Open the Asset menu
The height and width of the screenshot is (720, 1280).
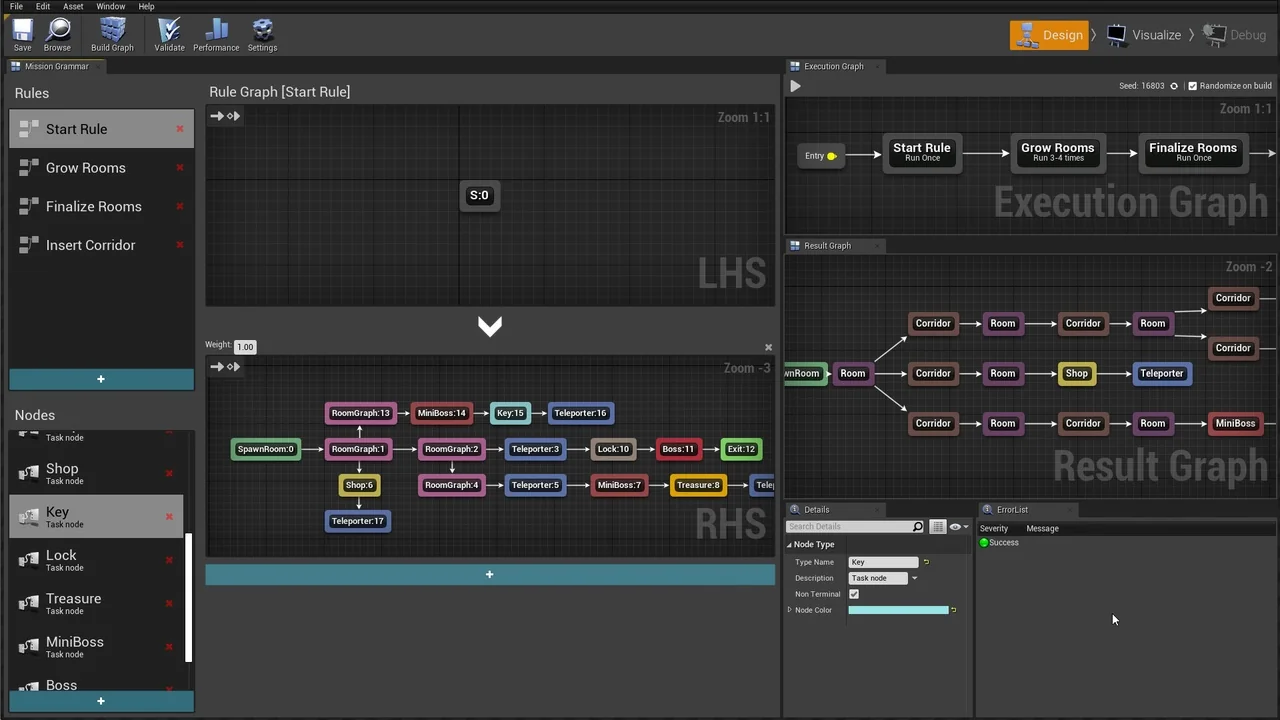click(x=73, y=7)
